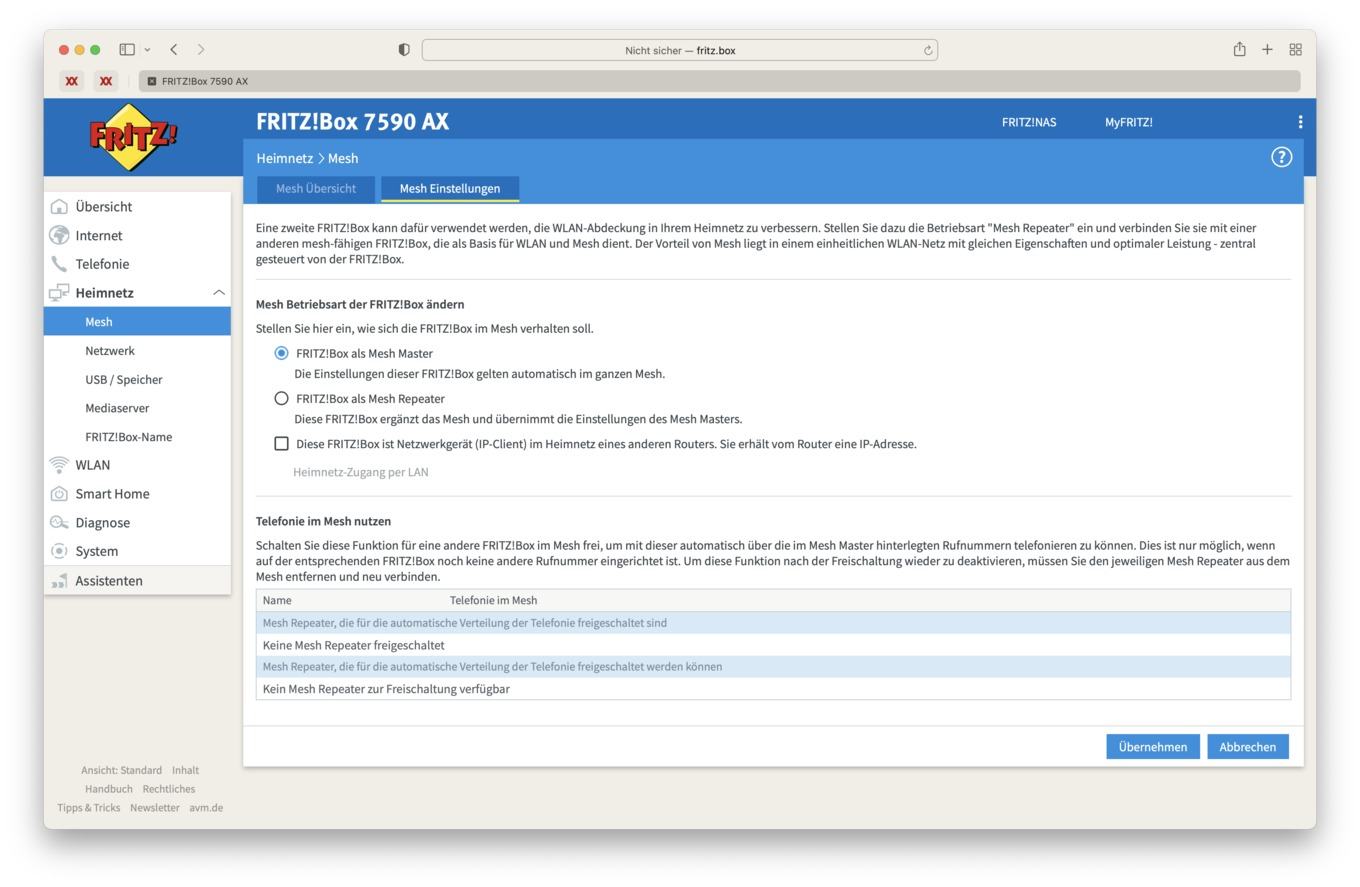Click the Name column header
The image size is (1360, 887).
pos(277,600)
